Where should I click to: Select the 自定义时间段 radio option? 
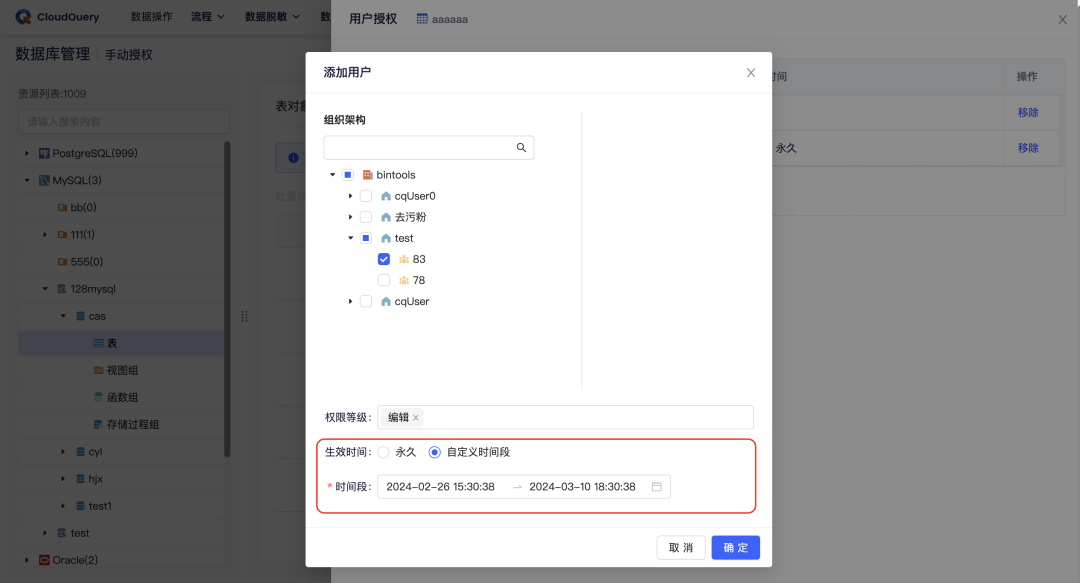point(434,452)
